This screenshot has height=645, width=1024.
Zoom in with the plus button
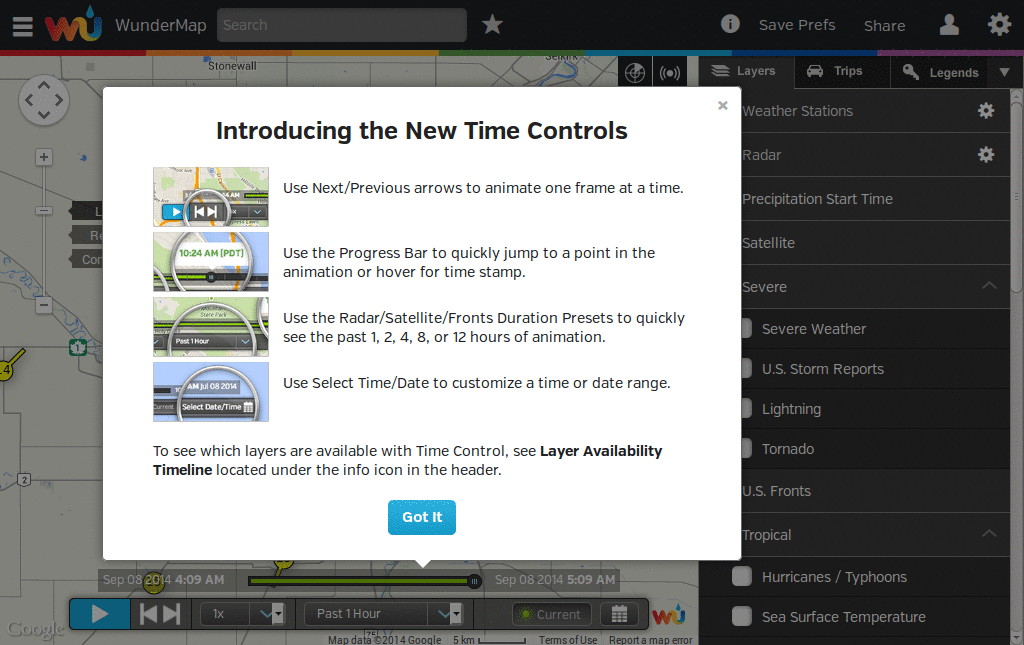pyautogui.click(x=44, y=157)
